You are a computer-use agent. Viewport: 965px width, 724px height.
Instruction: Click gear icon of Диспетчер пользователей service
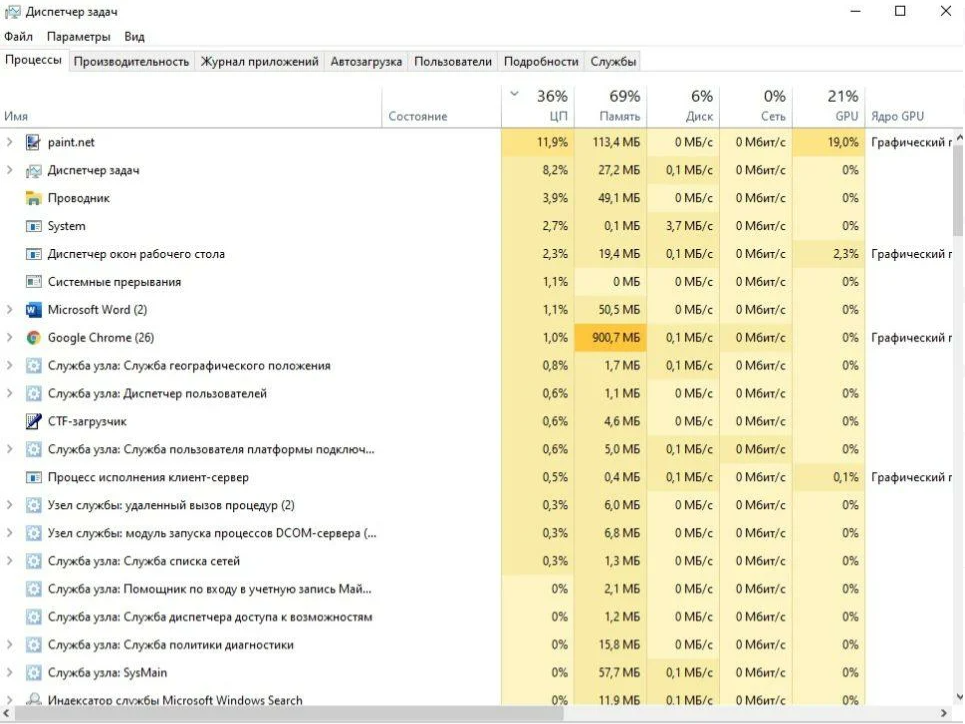33,393
